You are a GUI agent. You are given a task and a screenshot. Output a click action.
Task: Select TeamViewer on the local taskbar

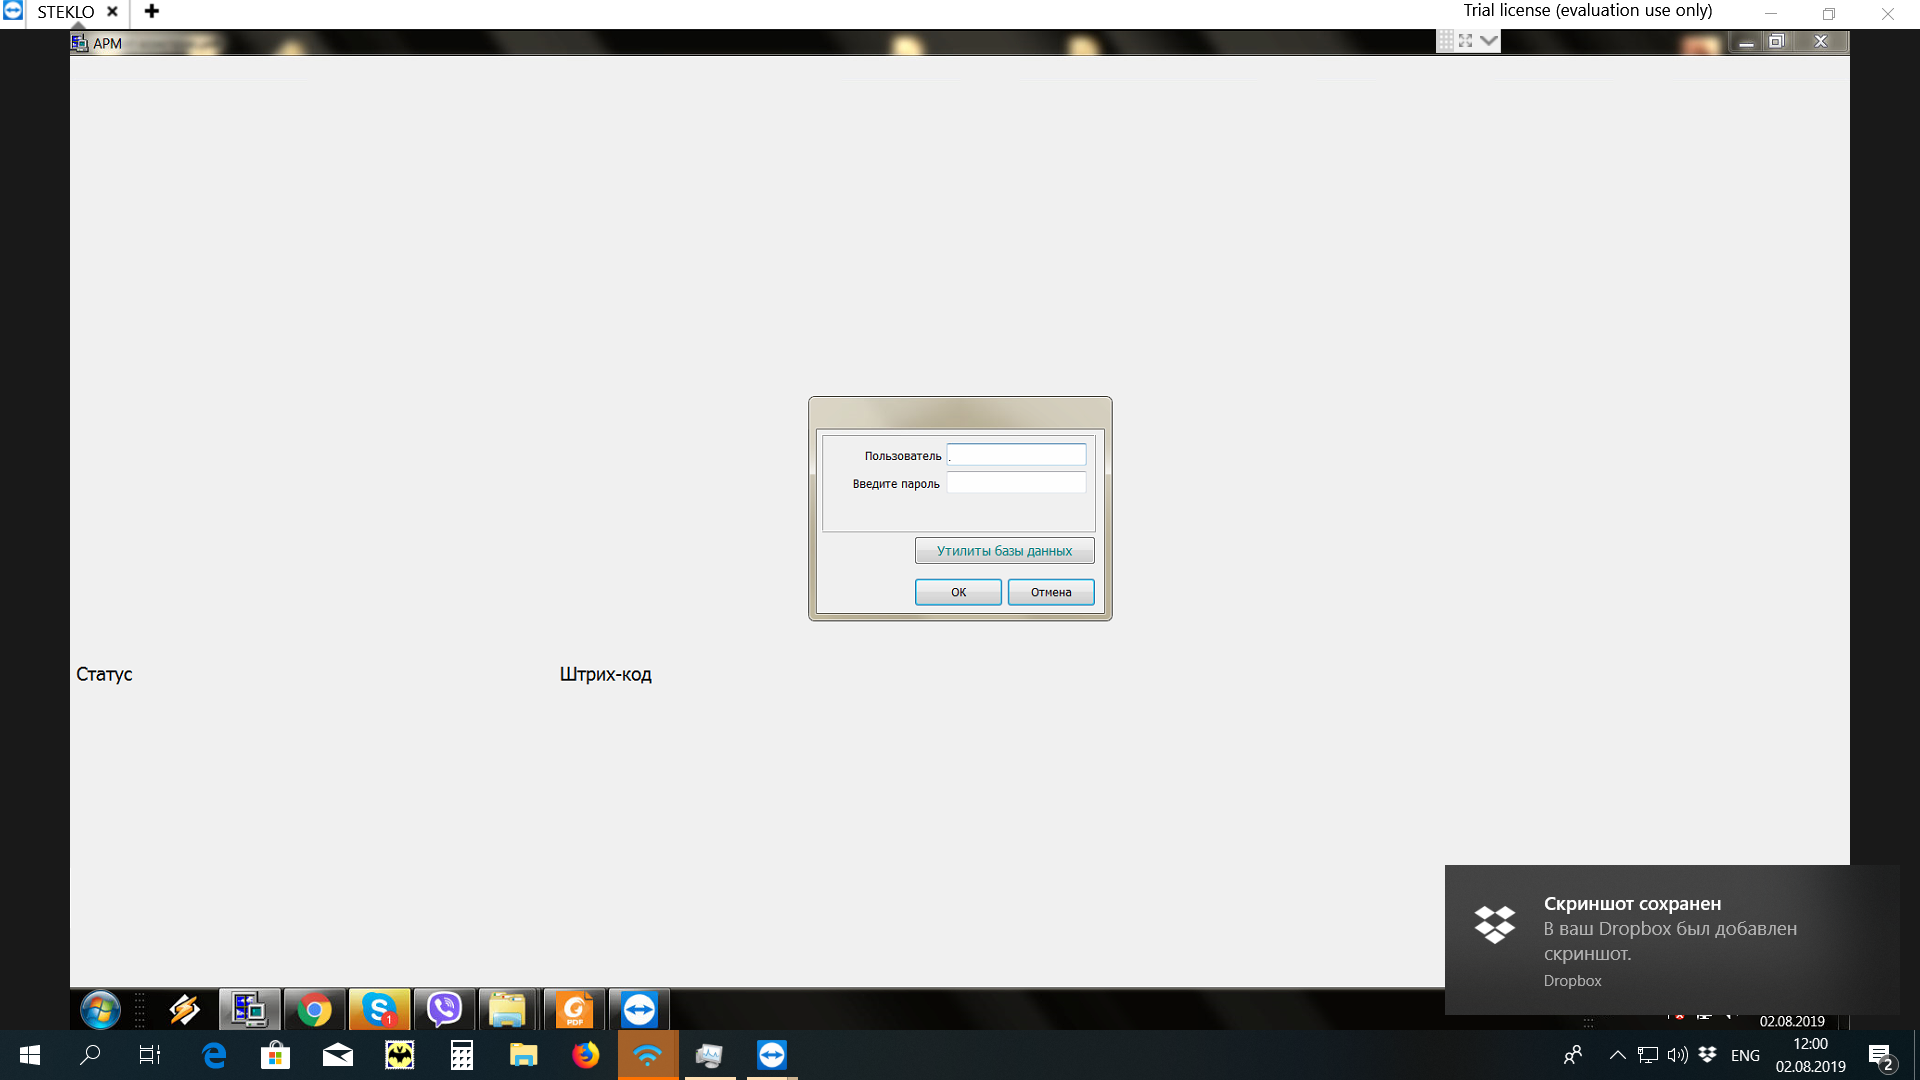point(772,1055)
